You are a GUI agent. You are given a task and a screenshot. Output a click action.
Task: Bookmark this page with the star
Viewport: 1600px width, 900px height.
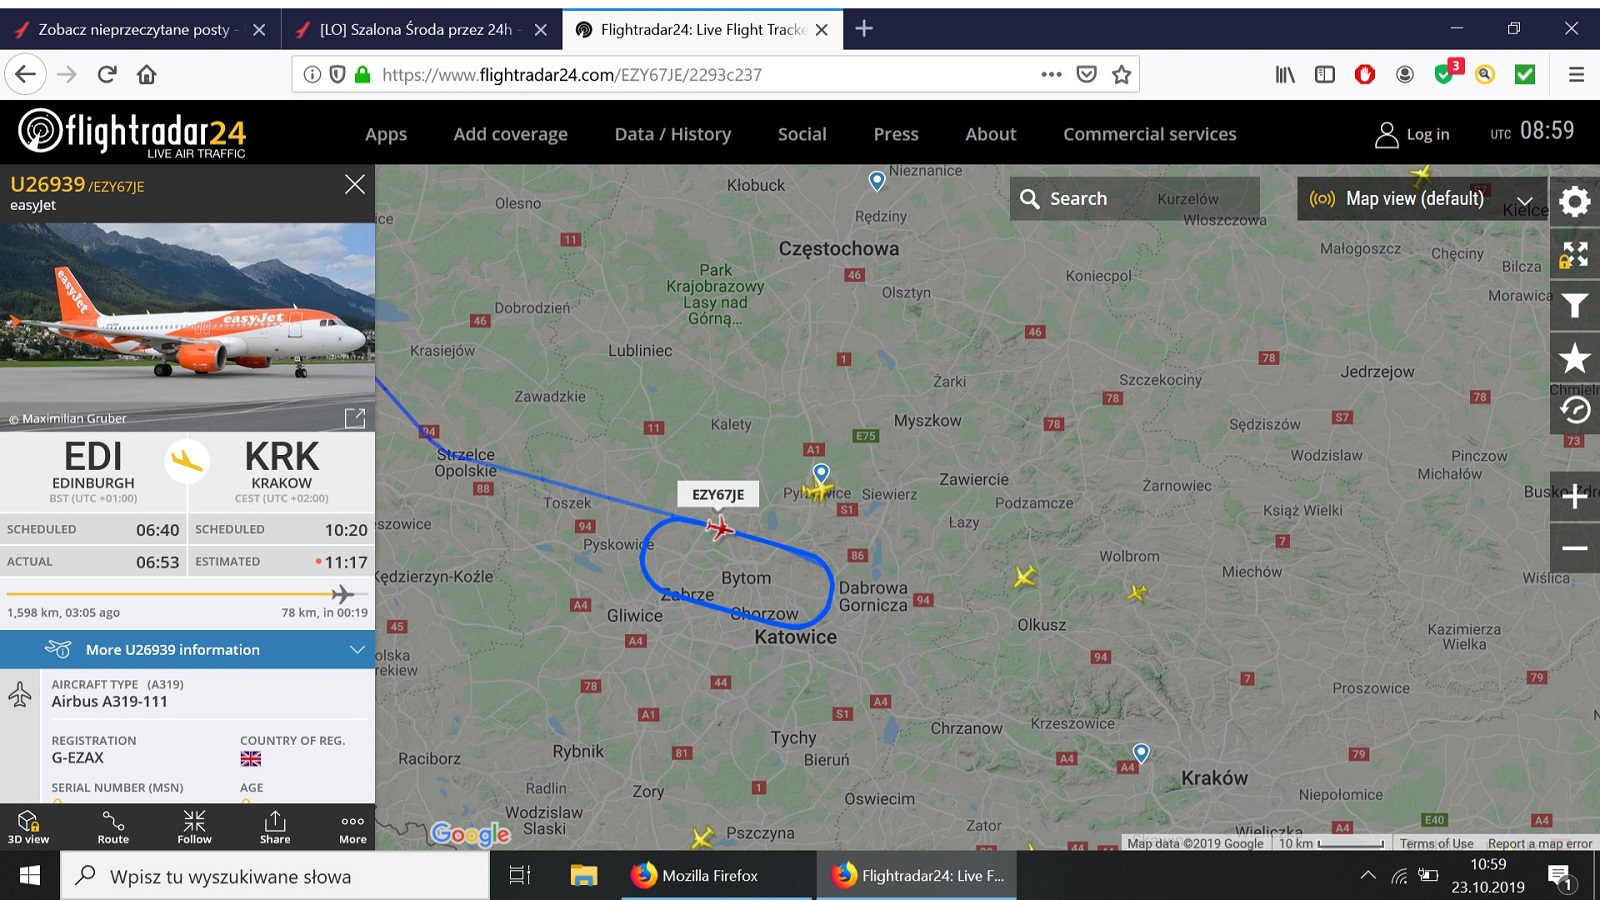click(1122, 74)
